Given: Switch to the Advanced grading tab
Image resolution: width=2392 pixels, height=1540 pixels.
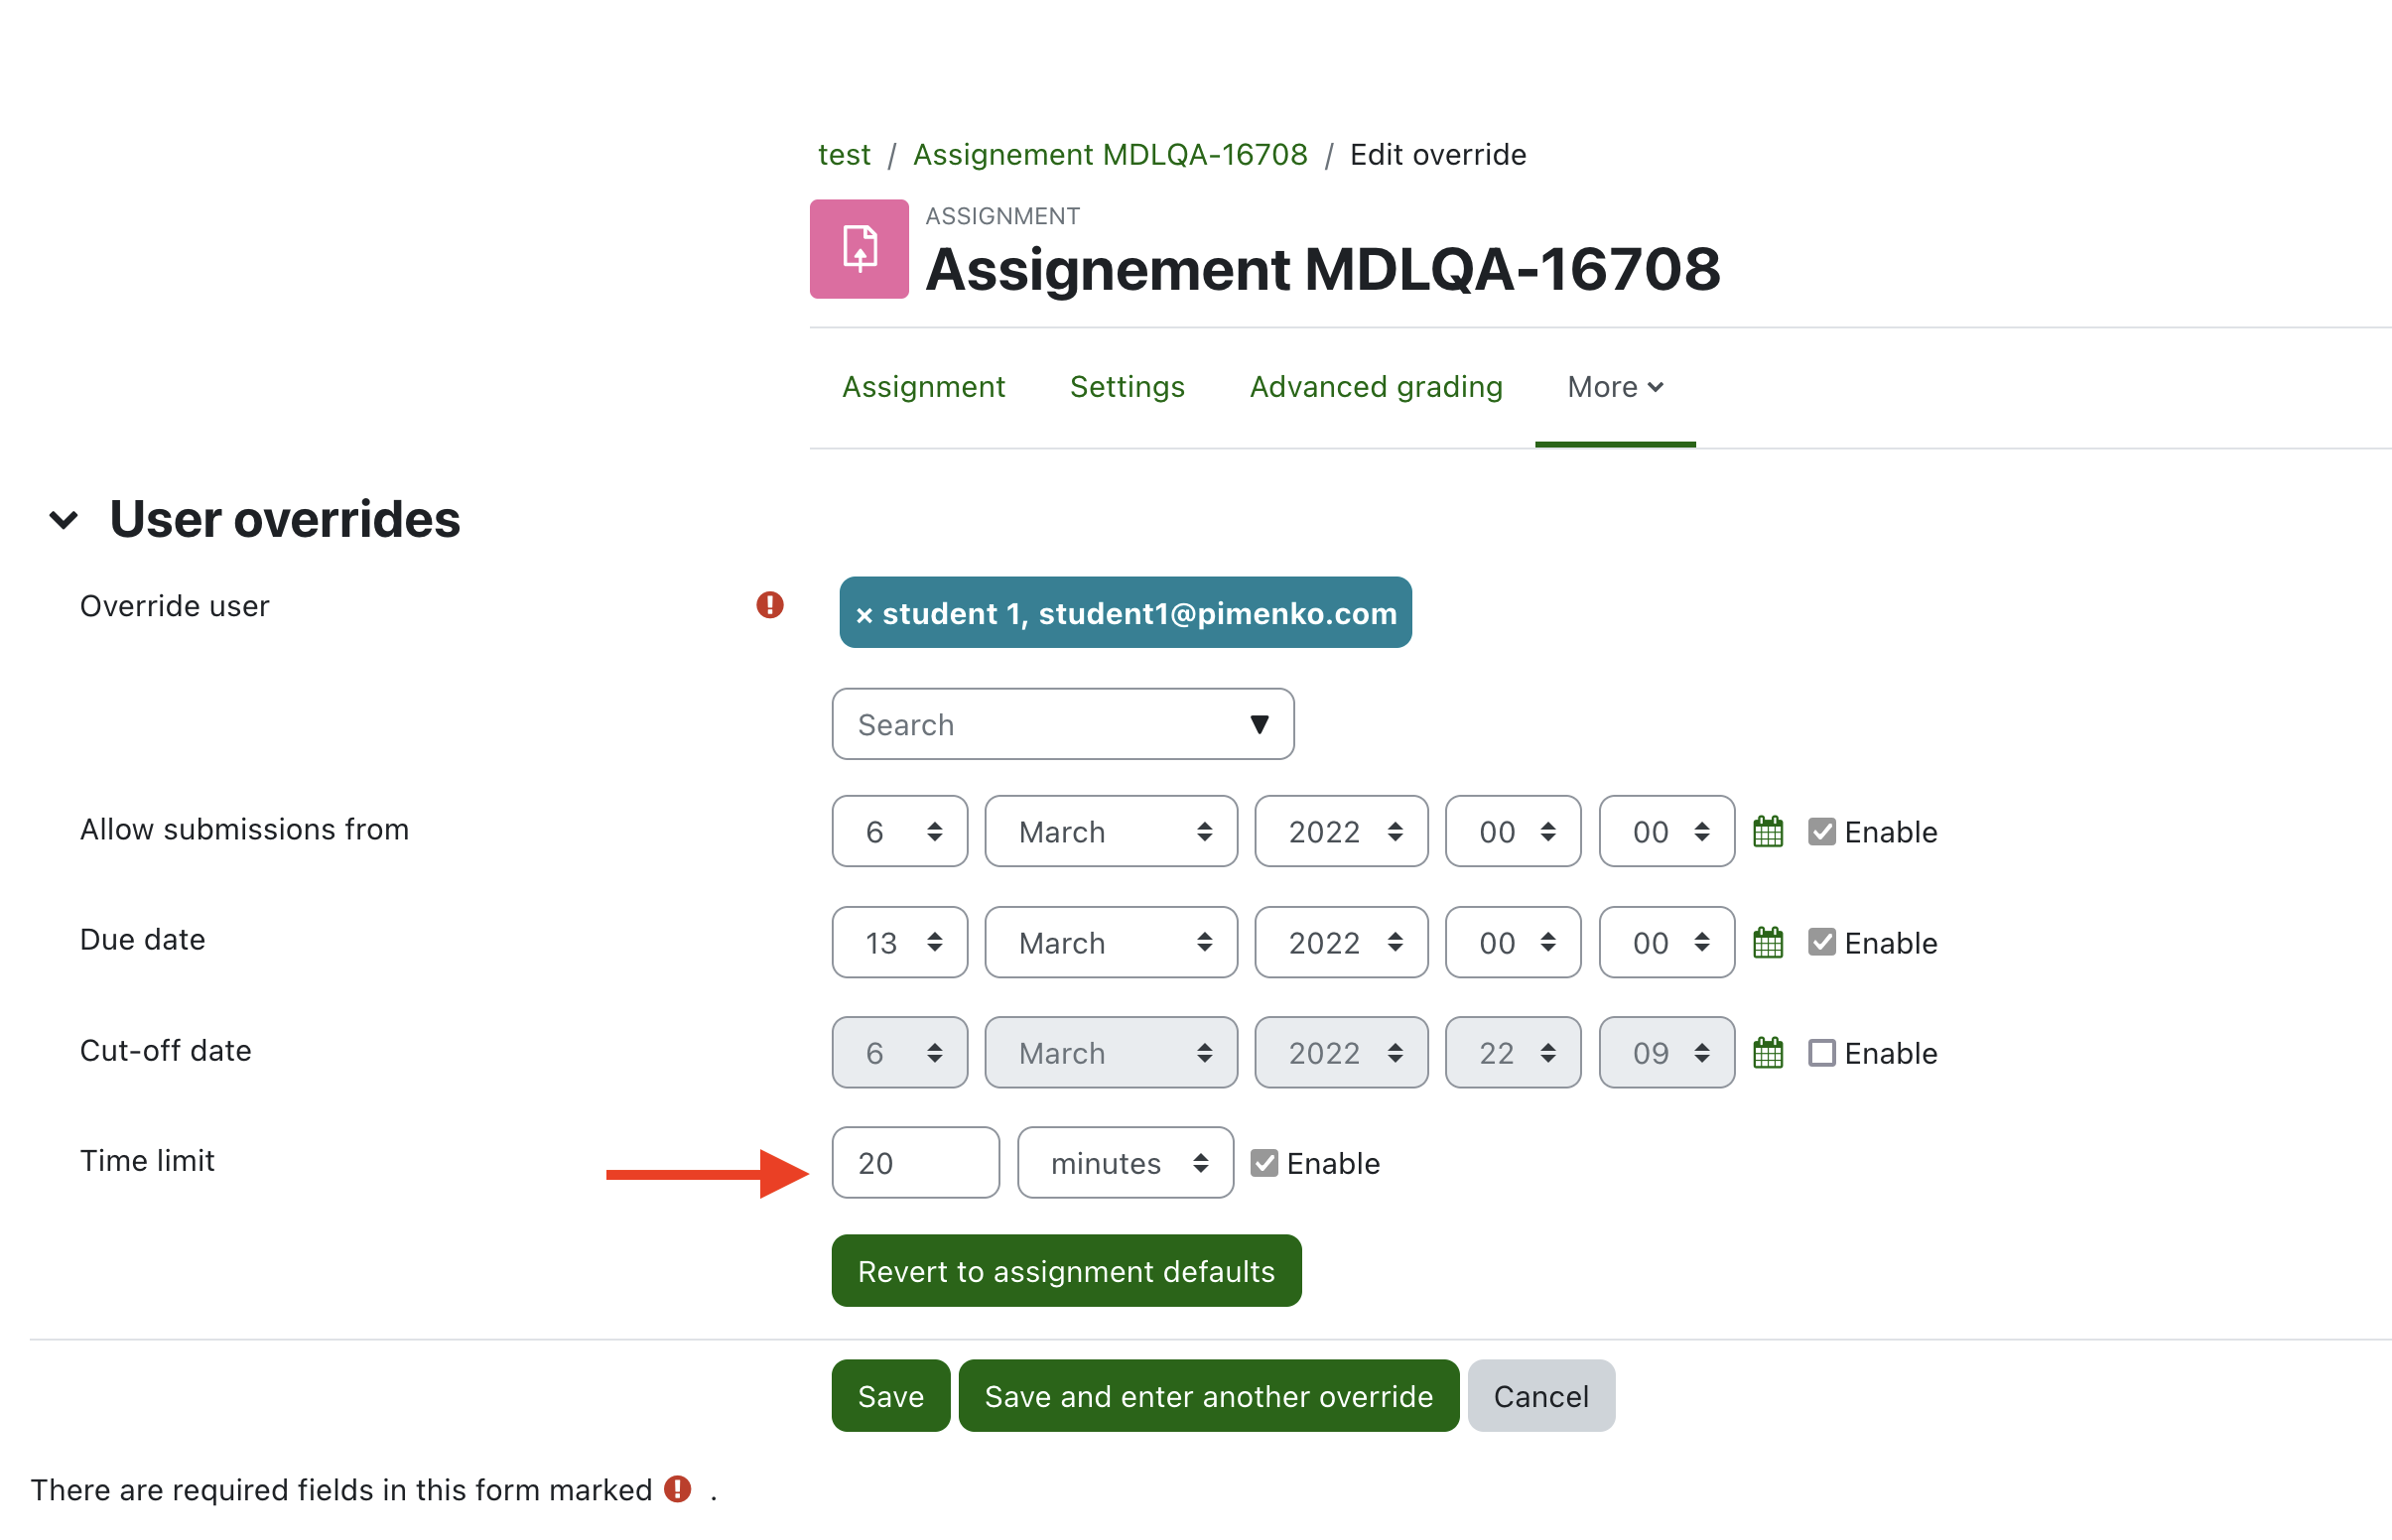Looking at the screenshot, I should (x=1376, y=387).
